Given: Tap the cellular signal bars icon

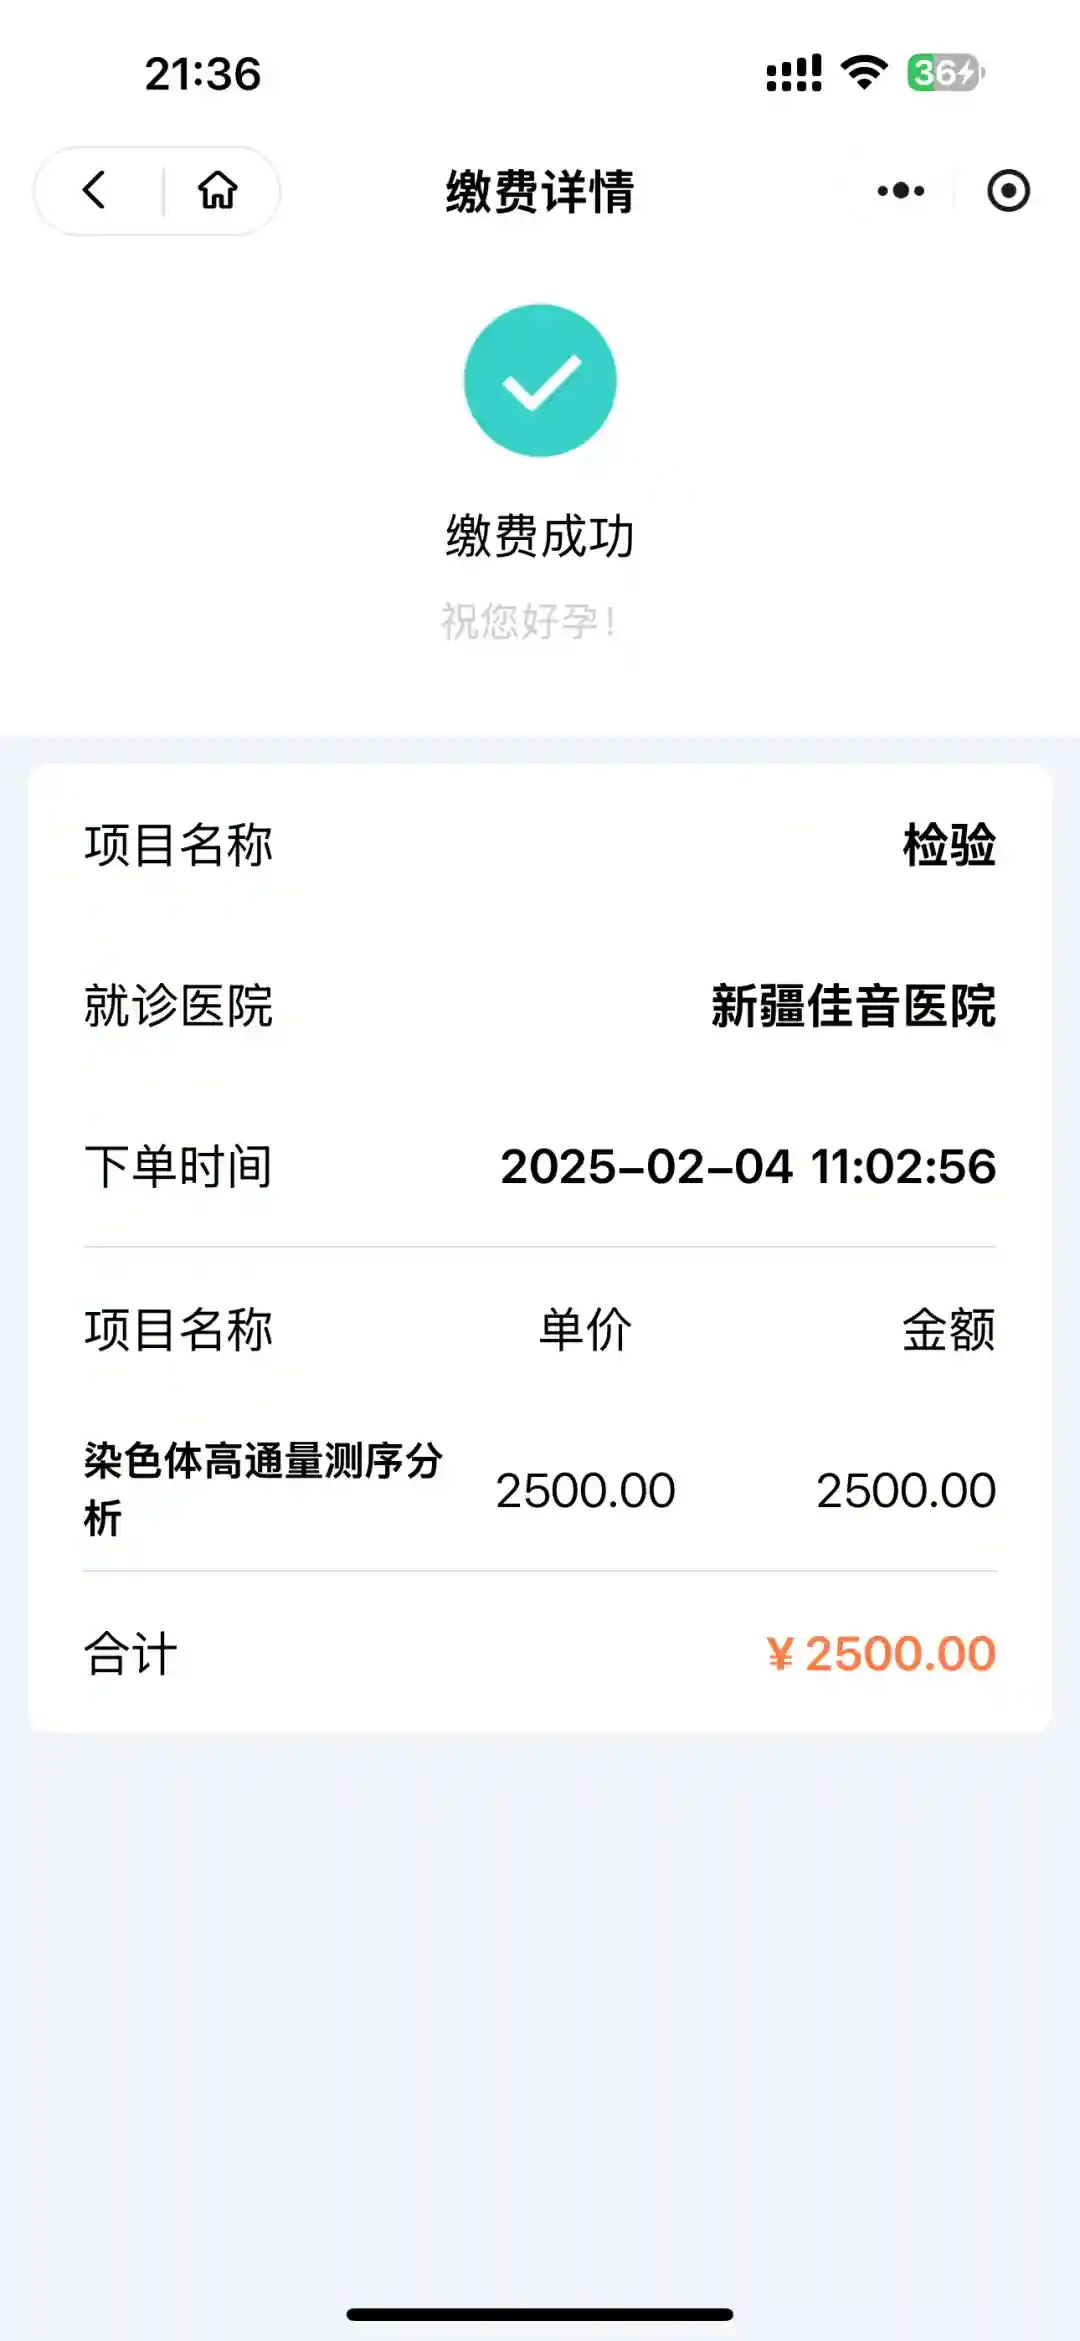Looking at the screenshot, I should pos(794,73).
